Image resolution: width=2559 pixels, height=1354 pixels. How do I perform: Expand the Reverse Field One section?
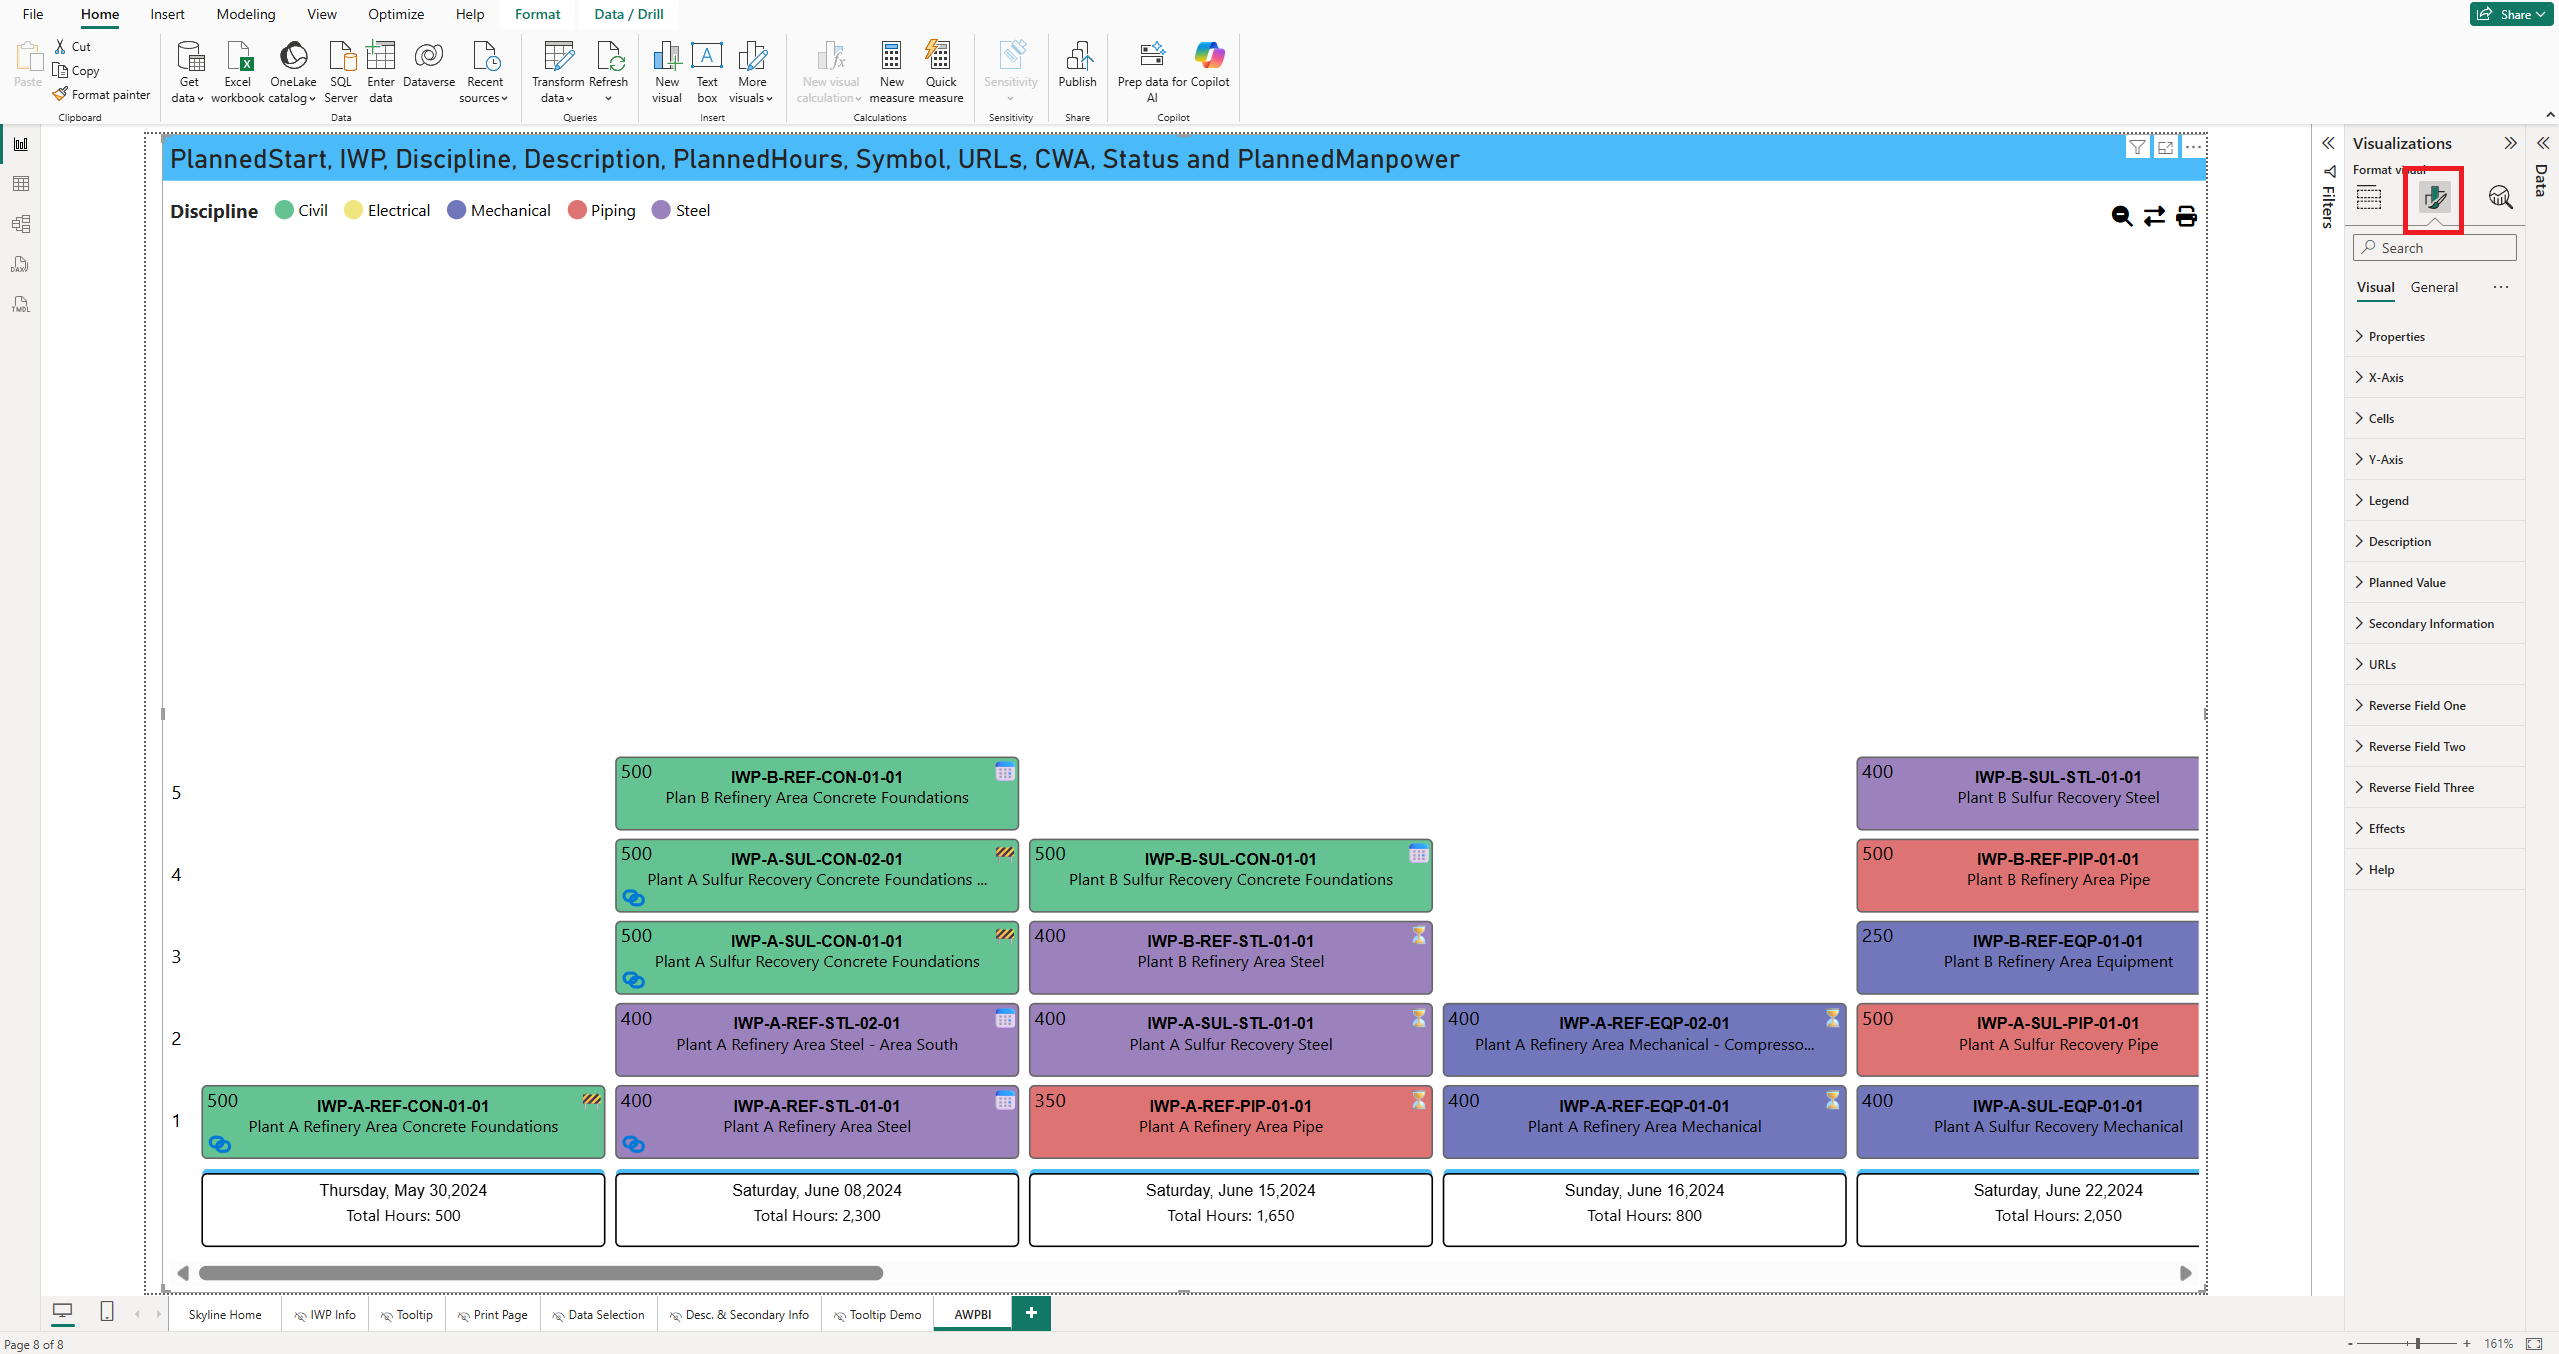click(x=2434, y=706)
